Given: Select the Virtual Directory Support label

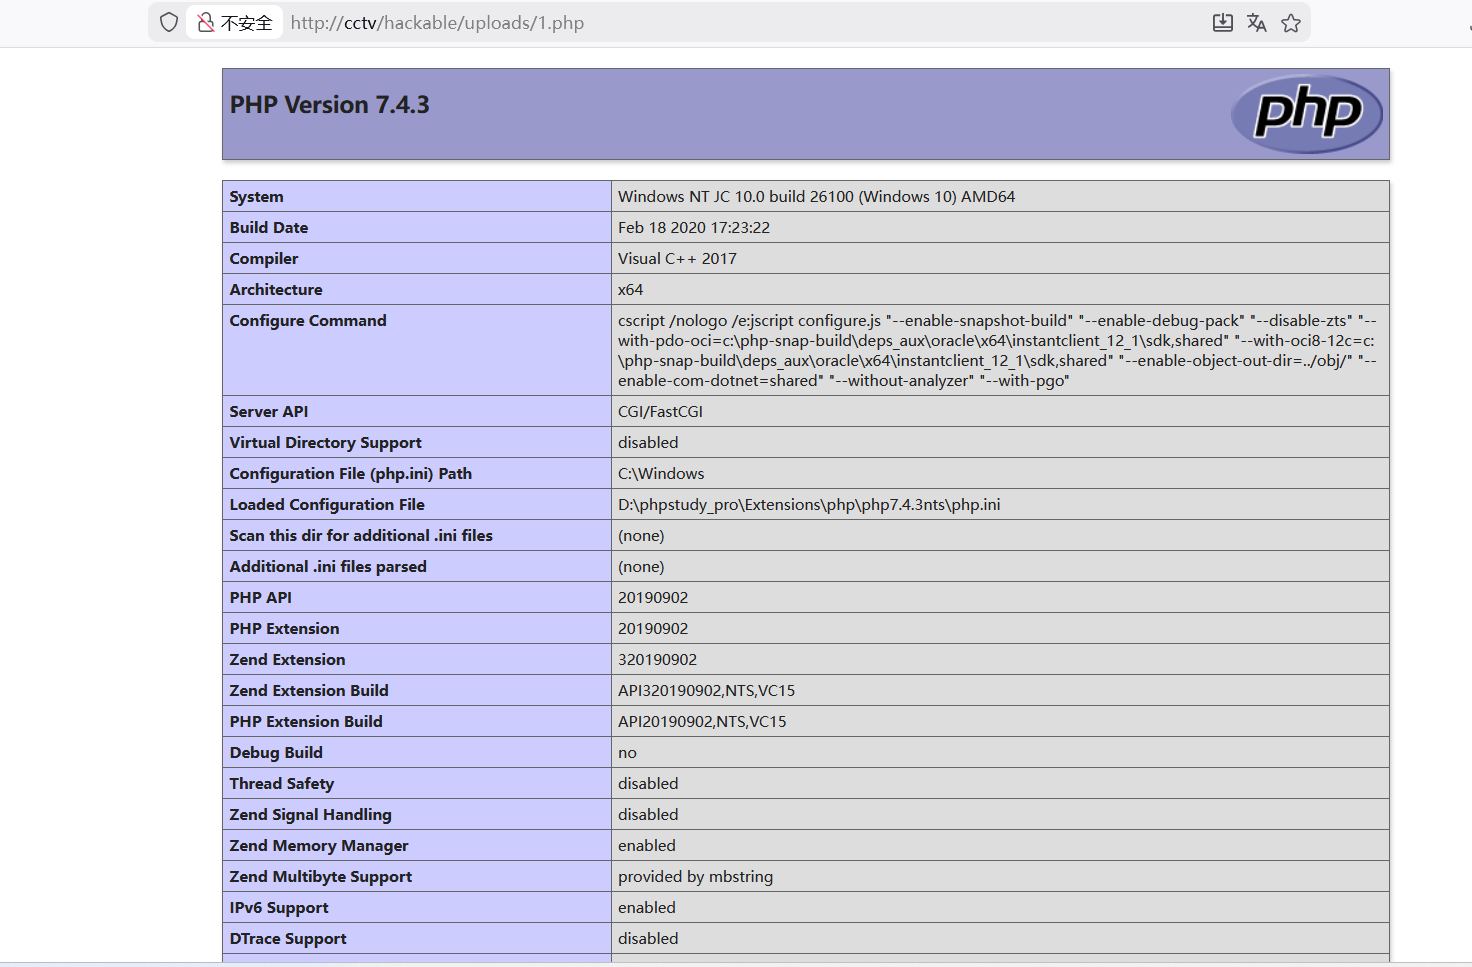Looking at the screenshot, I should pyautogui.click(x=326, y=443).
